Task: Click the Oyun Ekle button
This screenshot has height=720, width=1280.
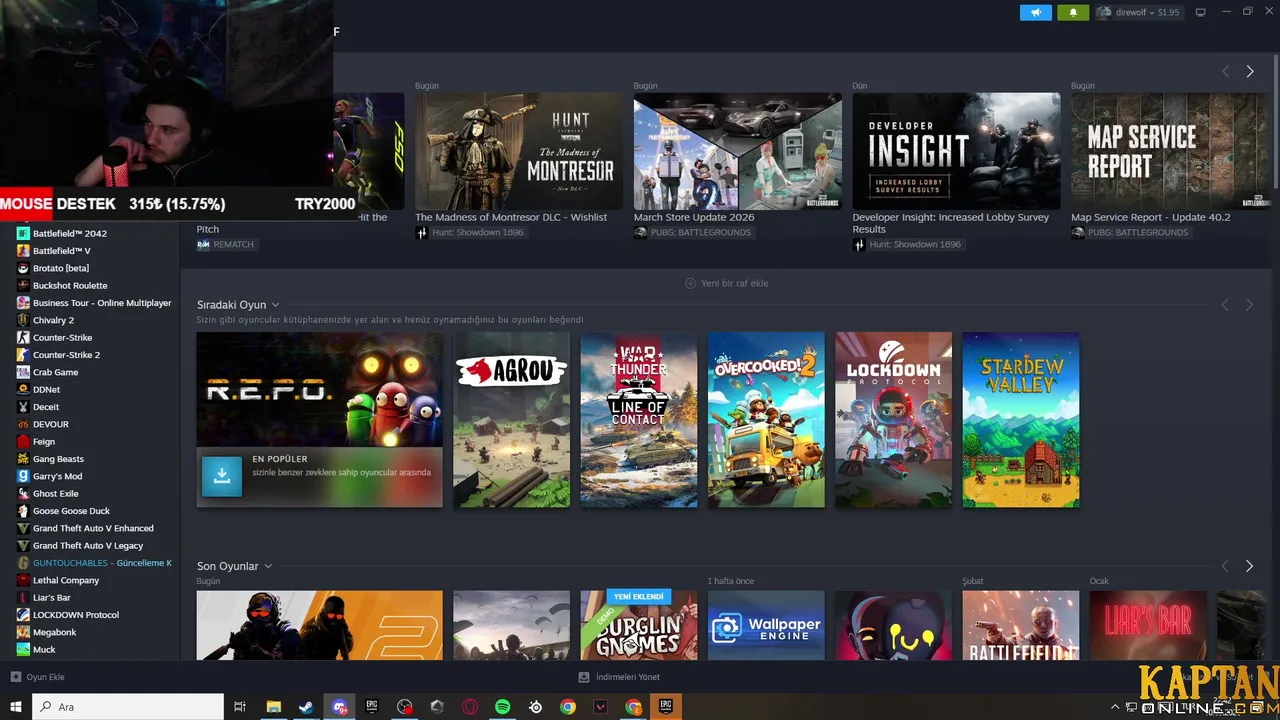Action: tap(37, 677)
